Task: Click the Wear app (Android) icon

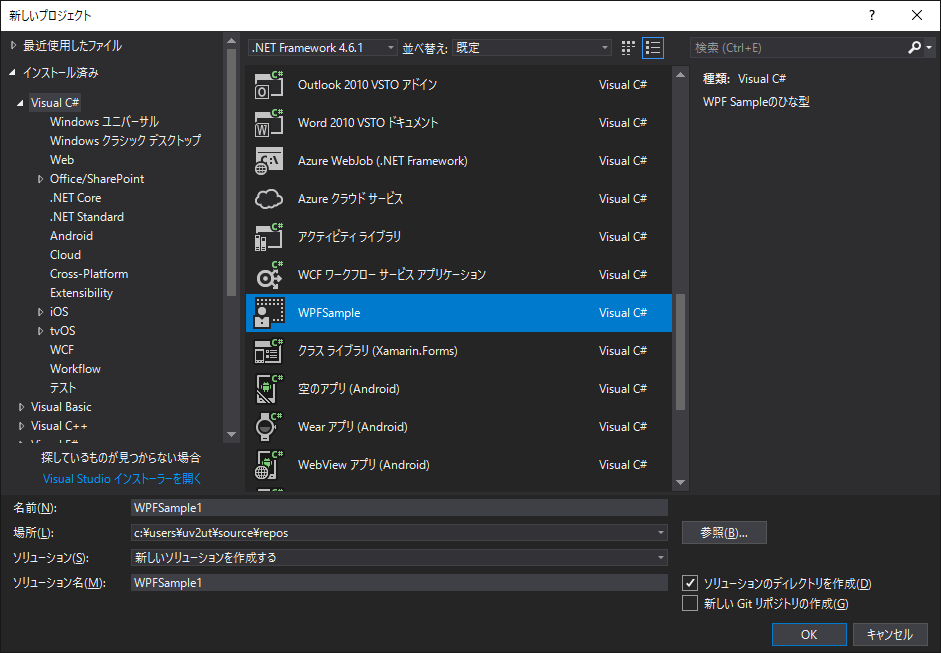Action: (268, 427)
